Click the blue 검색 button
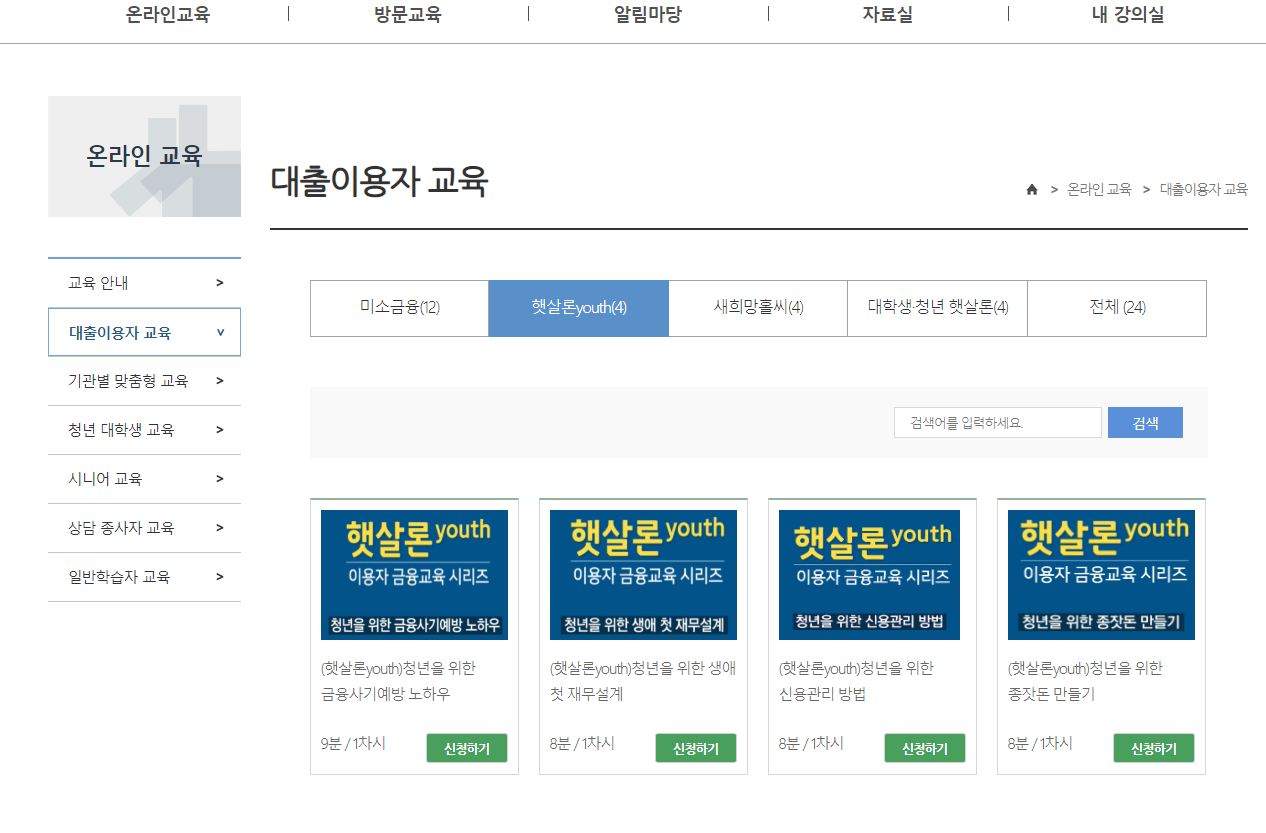This screenshot has width=1266, height=833. [1145, 423]
